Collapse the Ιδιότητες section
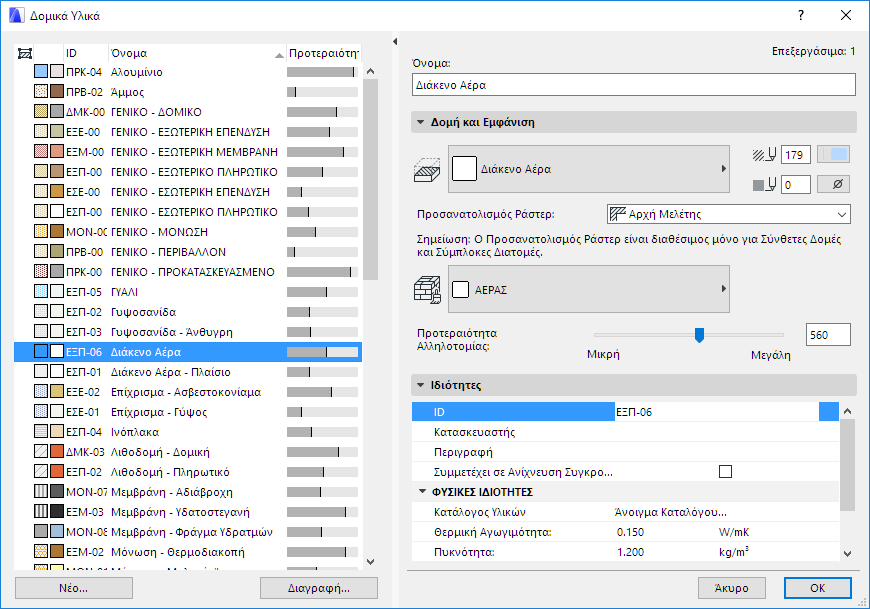The image size is (870, 609). pos(421,385)
